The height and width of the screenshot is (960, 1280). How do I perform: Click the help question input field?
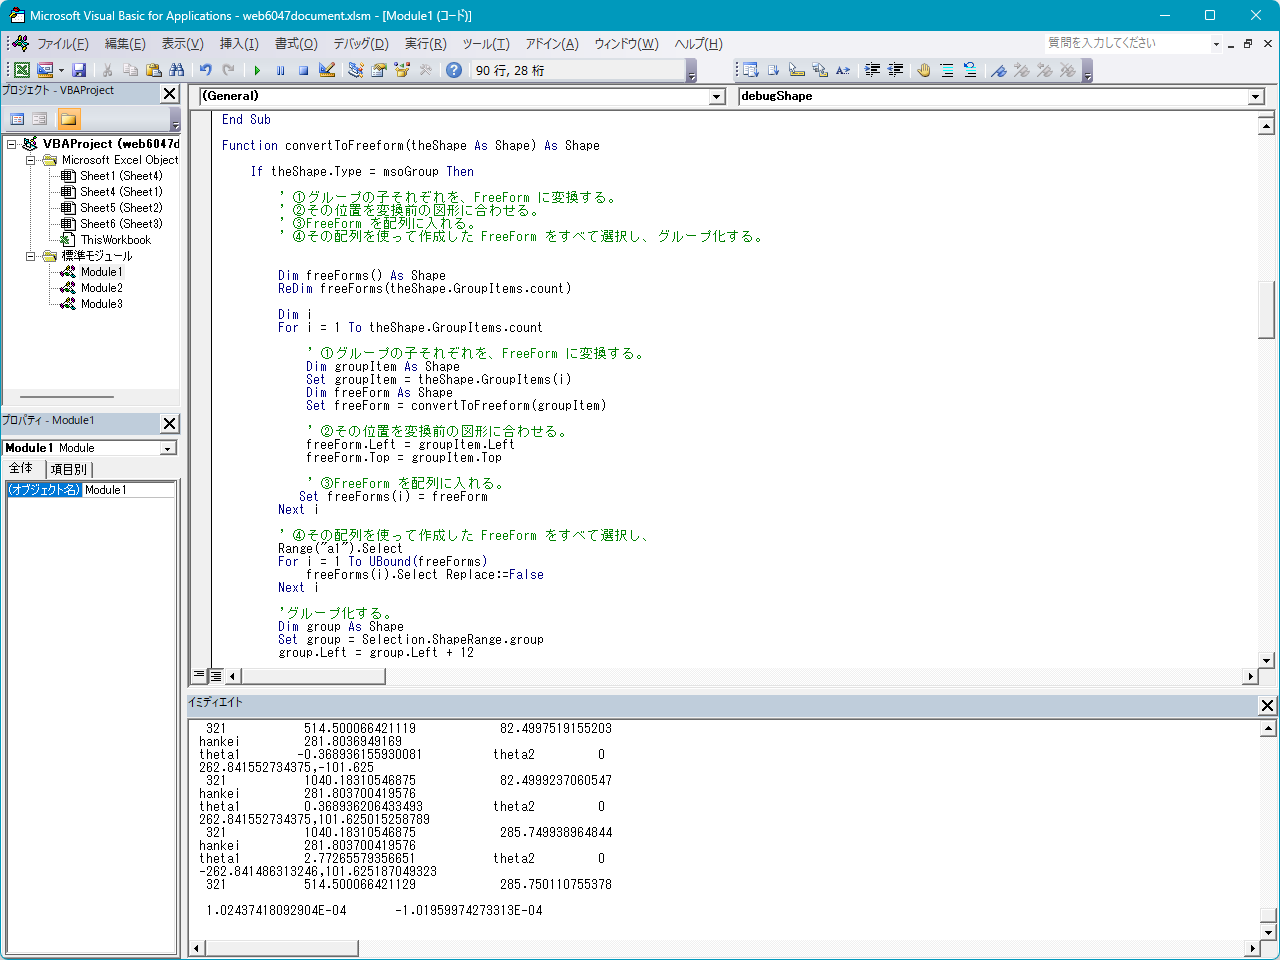(1125, 43)
